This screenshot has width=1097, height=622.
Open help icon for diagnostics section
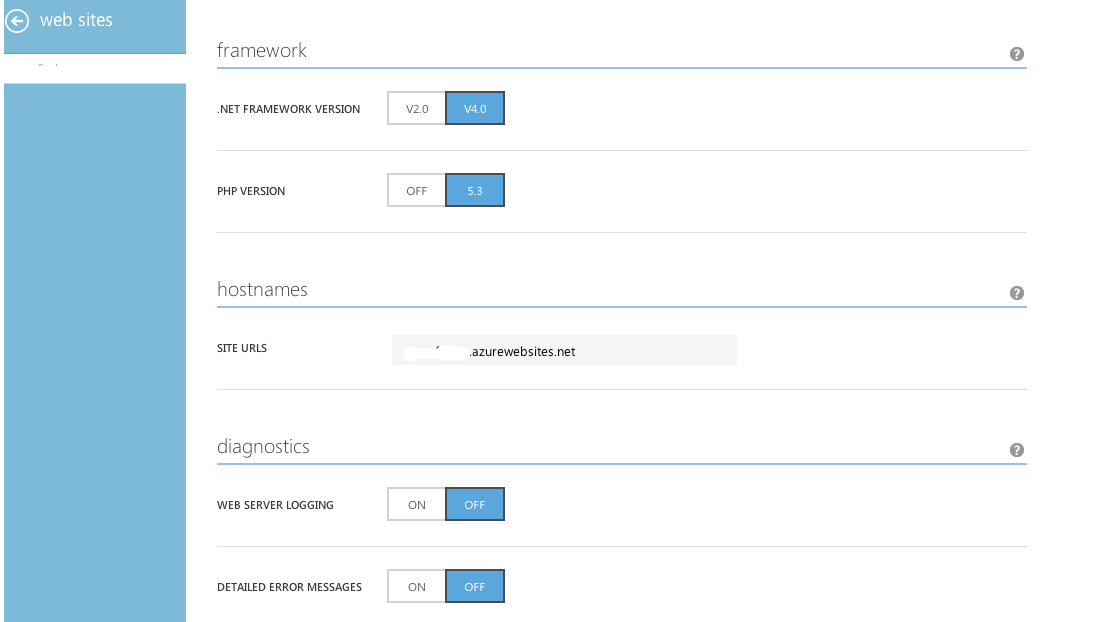pyautogui.click(x=1017, y=450)
